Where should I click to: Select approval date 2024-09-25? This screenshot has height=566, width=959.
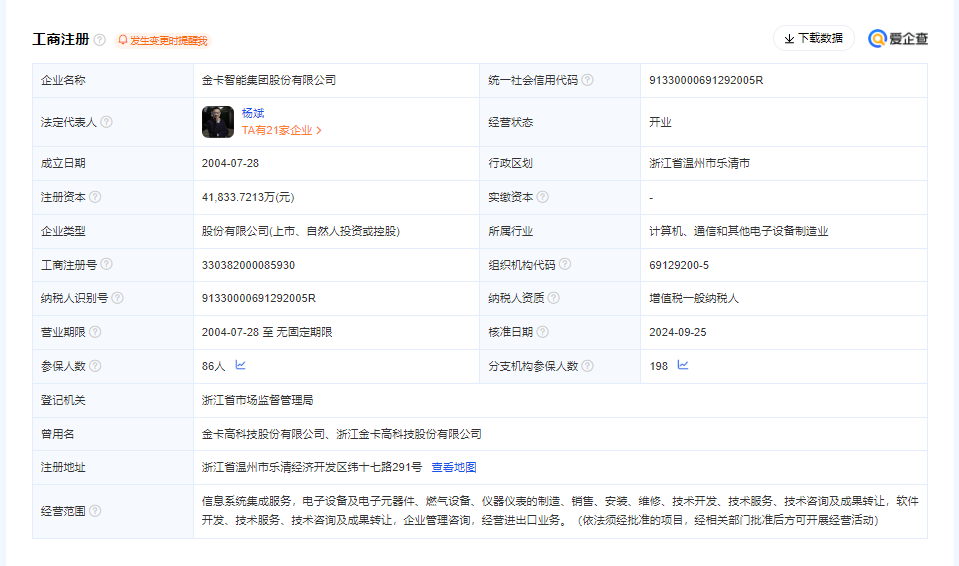pos(678,332)
